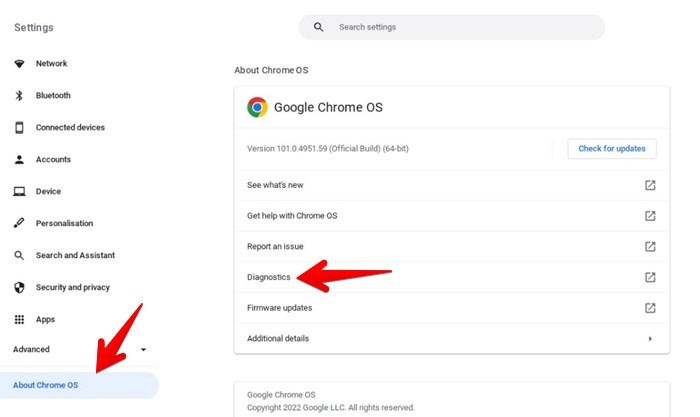The width and height of the screenshot is (700, 417).
Task: Click the Accounts person icon
Action: (x=19, y=159)
